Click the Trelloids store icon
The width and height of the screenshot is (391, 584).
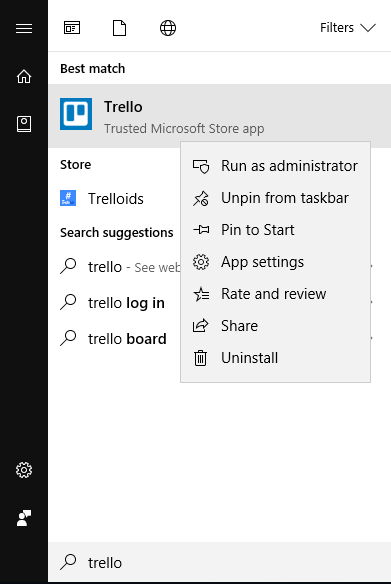(x=68, y=198)
